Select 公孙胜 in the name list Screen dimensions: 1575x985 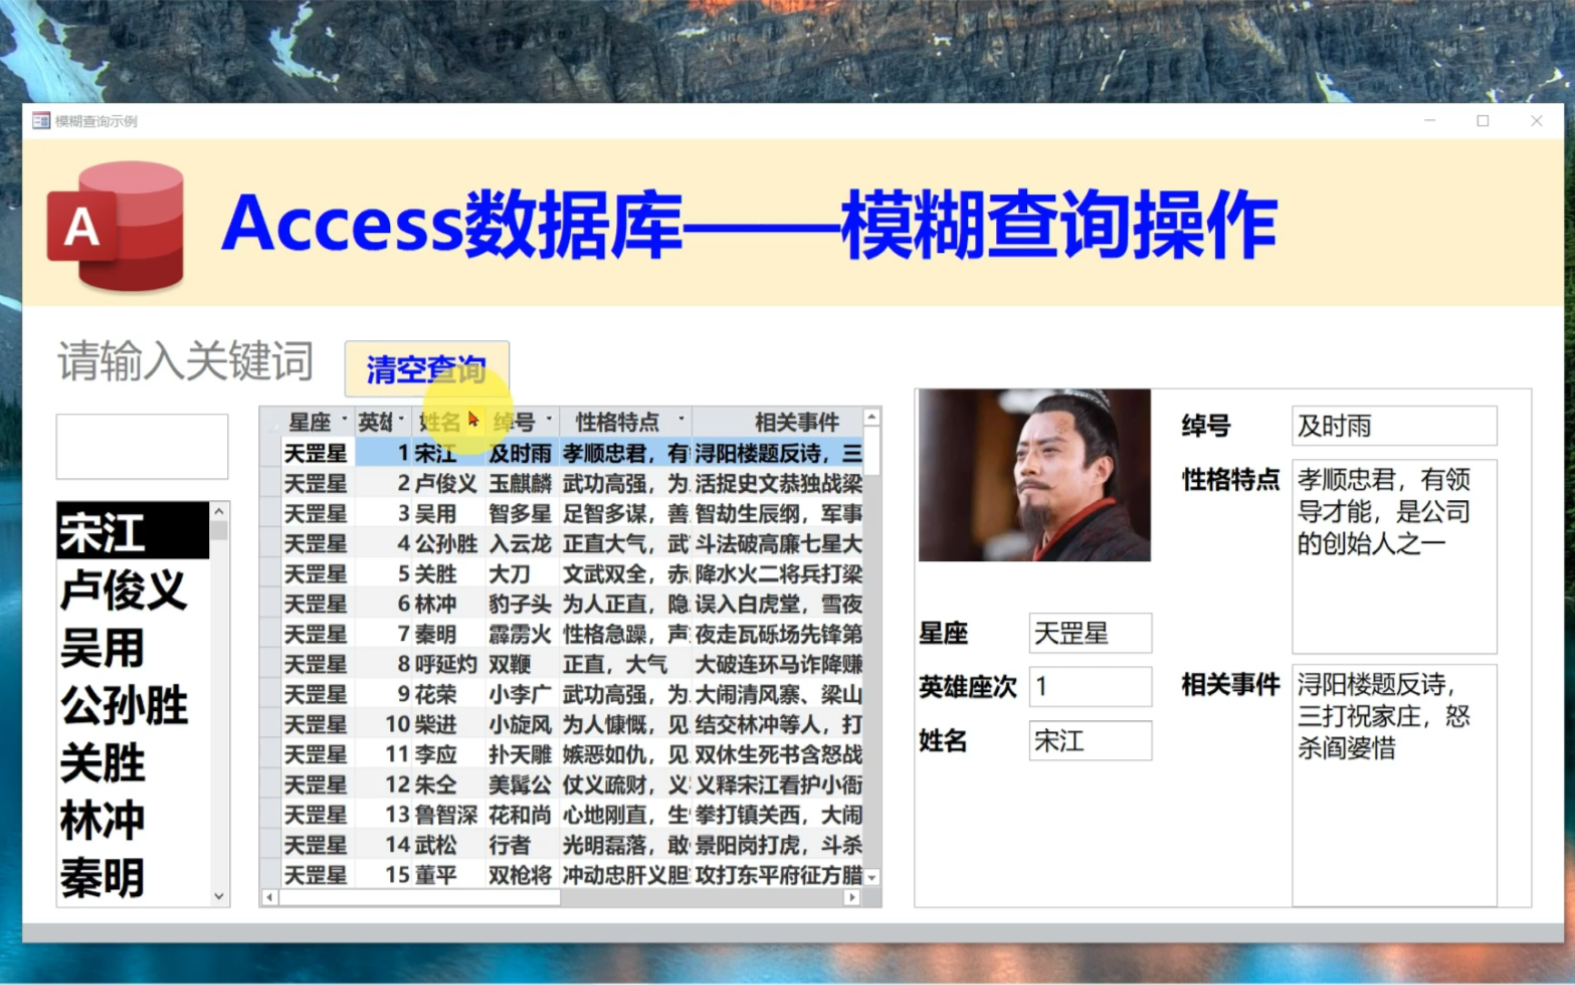point(133,705)
